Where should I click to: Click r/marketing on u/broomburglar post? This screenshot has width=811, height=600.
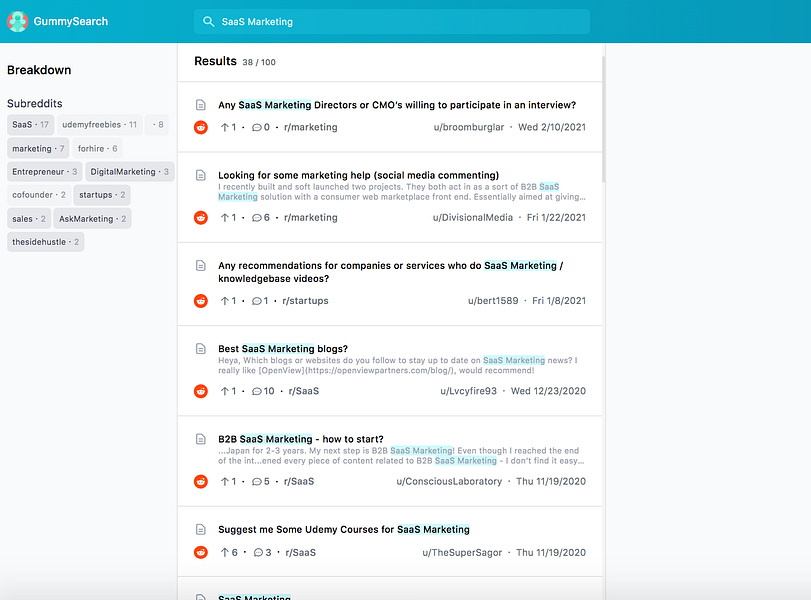(x=311, y=127)
